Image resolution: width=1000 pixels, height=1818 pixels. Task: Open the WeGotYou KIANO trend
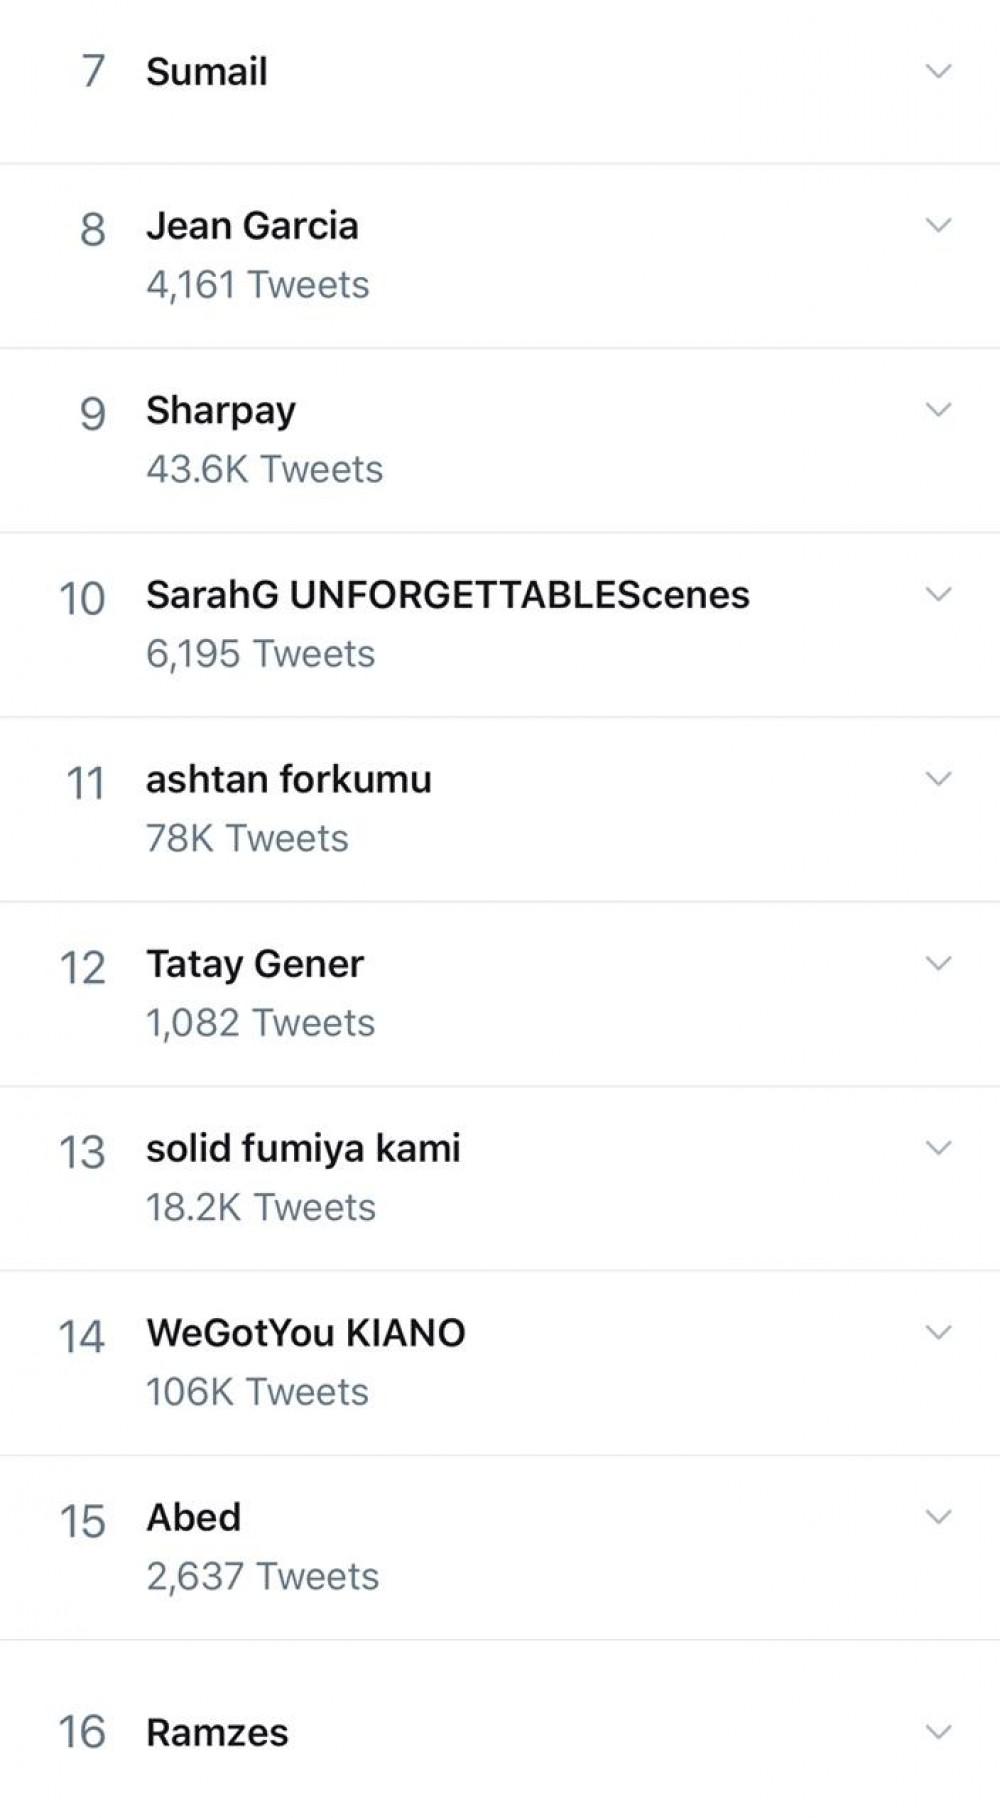(305, 1333)
